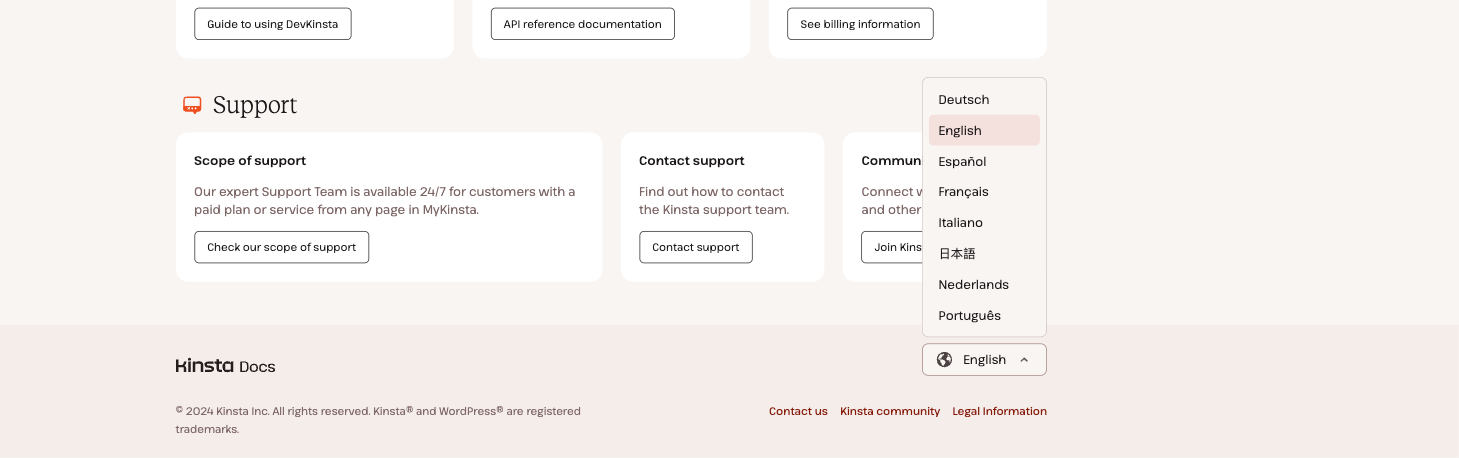
Task: Switch language to Español
Action: [x=962, y=162]
